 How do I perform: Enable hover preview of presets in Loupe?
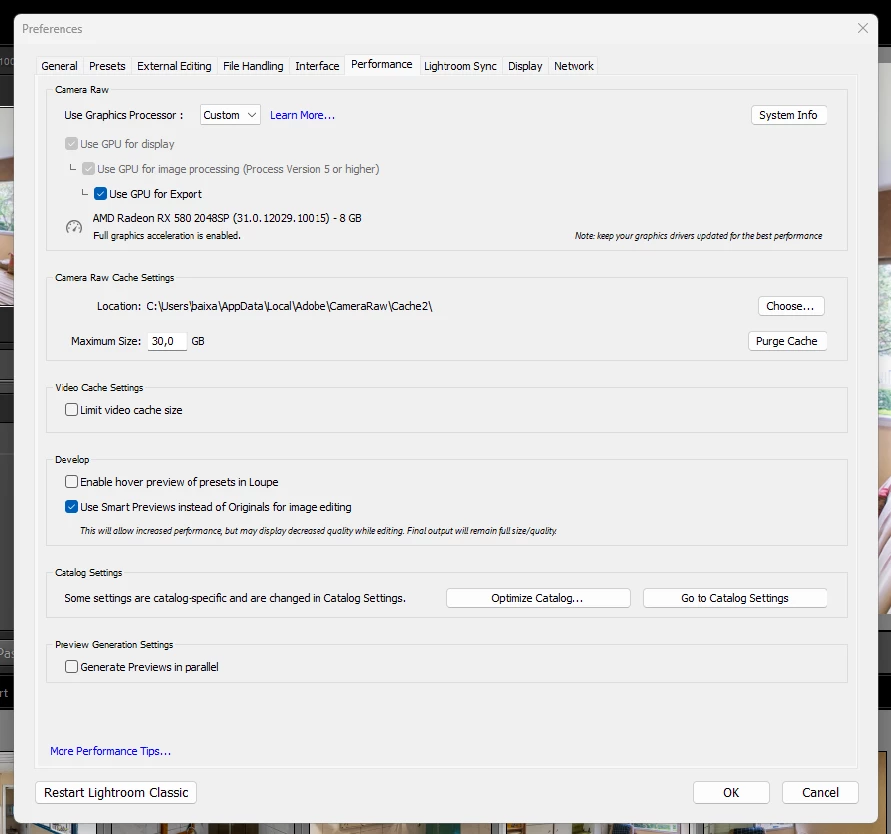pos(72,482)
